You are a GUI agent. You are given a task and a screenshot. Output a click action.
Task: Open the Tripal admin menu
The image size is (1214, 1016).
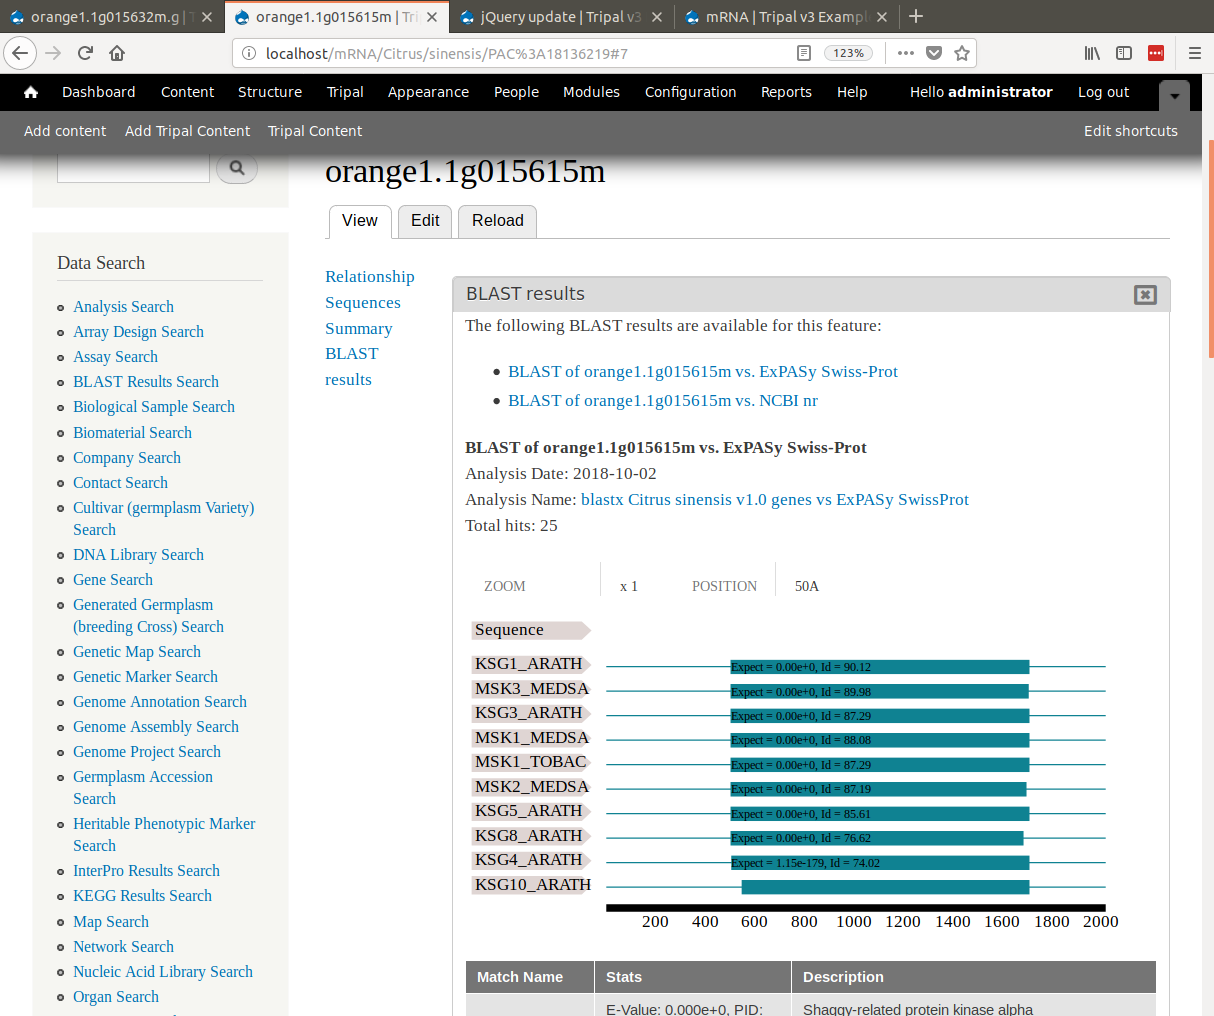(345, 92)
